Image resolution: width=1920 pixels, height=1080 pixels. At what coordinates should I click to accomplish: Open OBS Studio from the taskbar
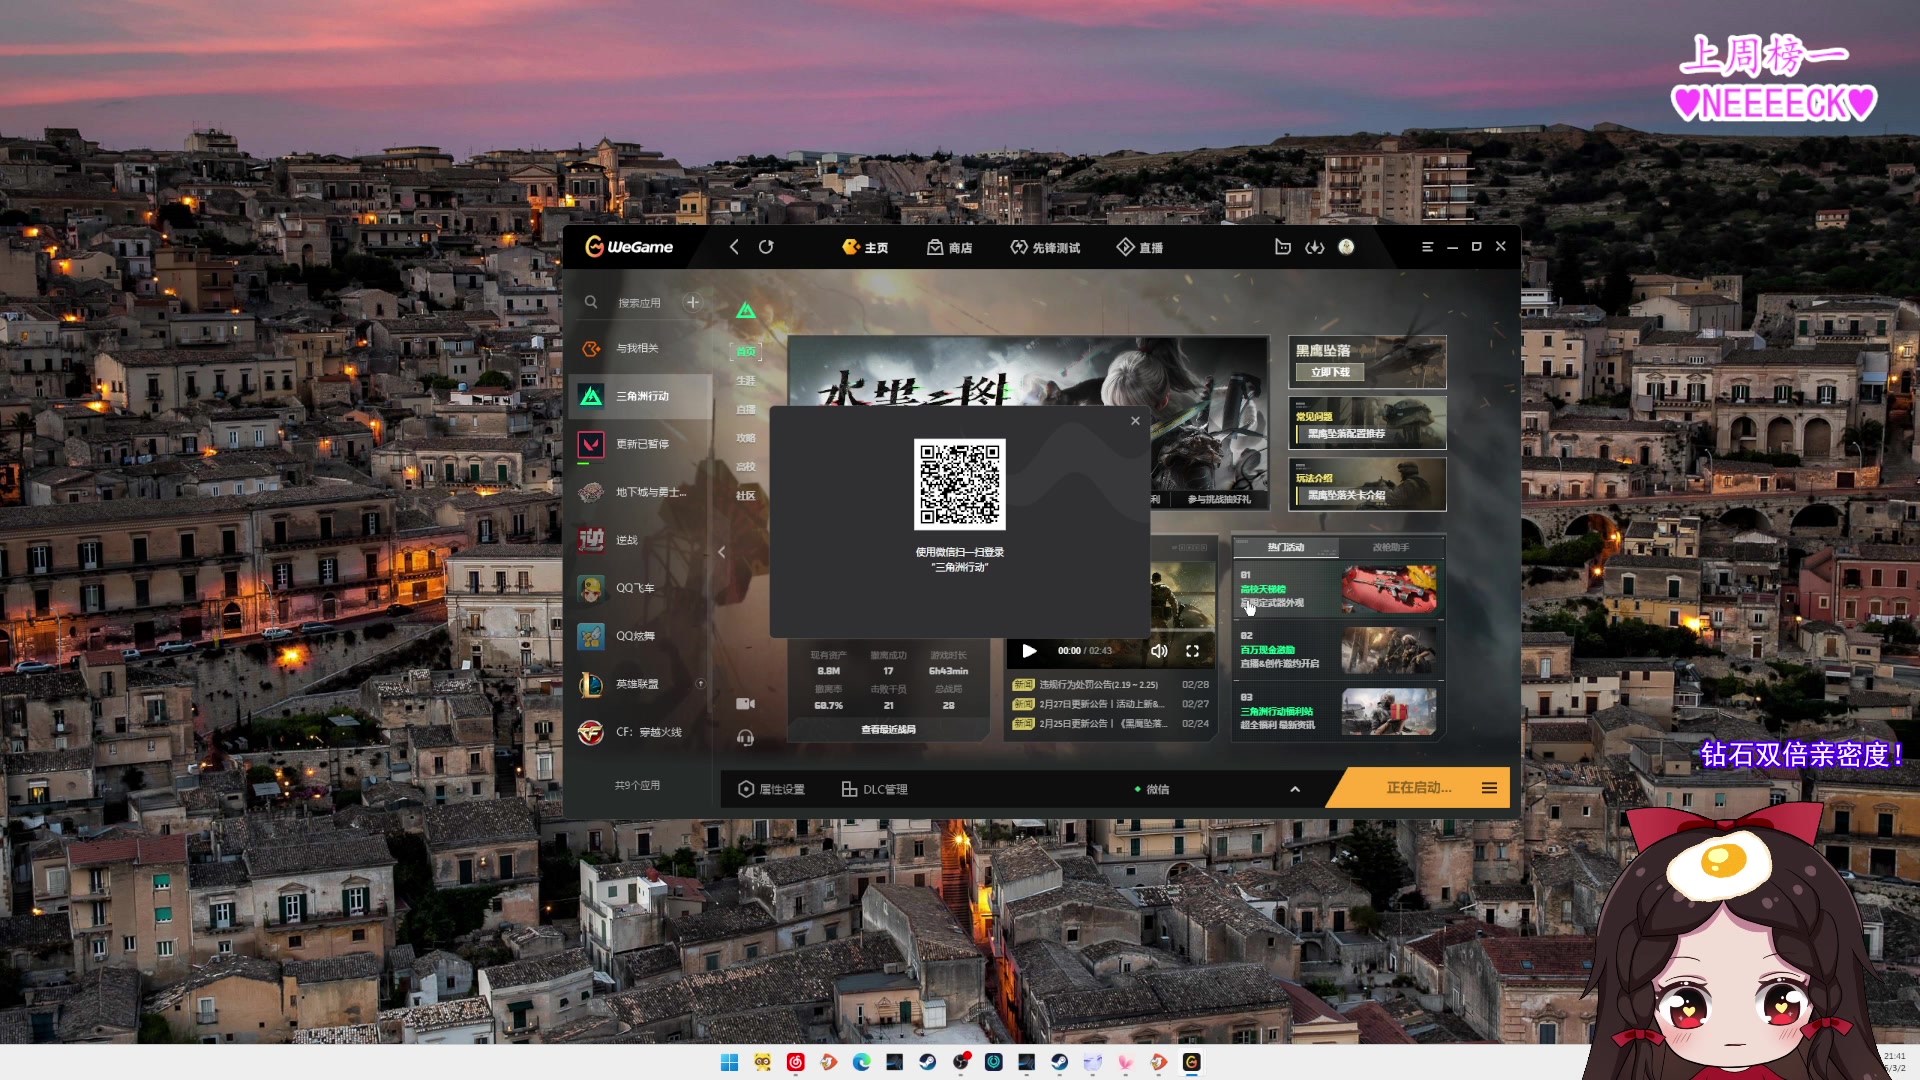point(960,1062)
